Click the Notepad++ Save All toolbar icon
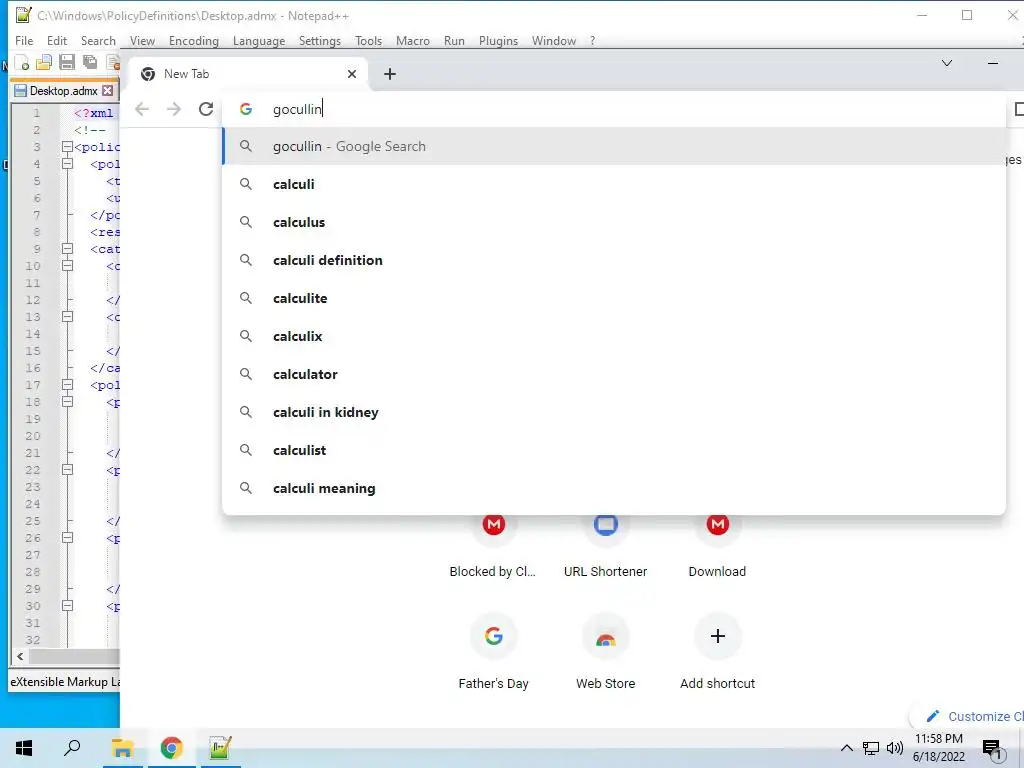Image resolution: width=1024 pixels, height=768 pixels. click(x=89, y=63)
